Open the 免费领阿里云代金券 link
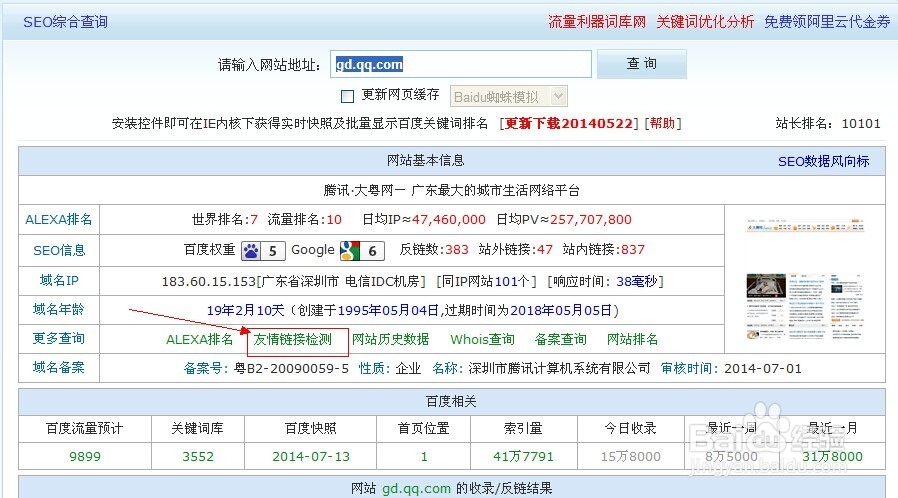 coord(827,22)
